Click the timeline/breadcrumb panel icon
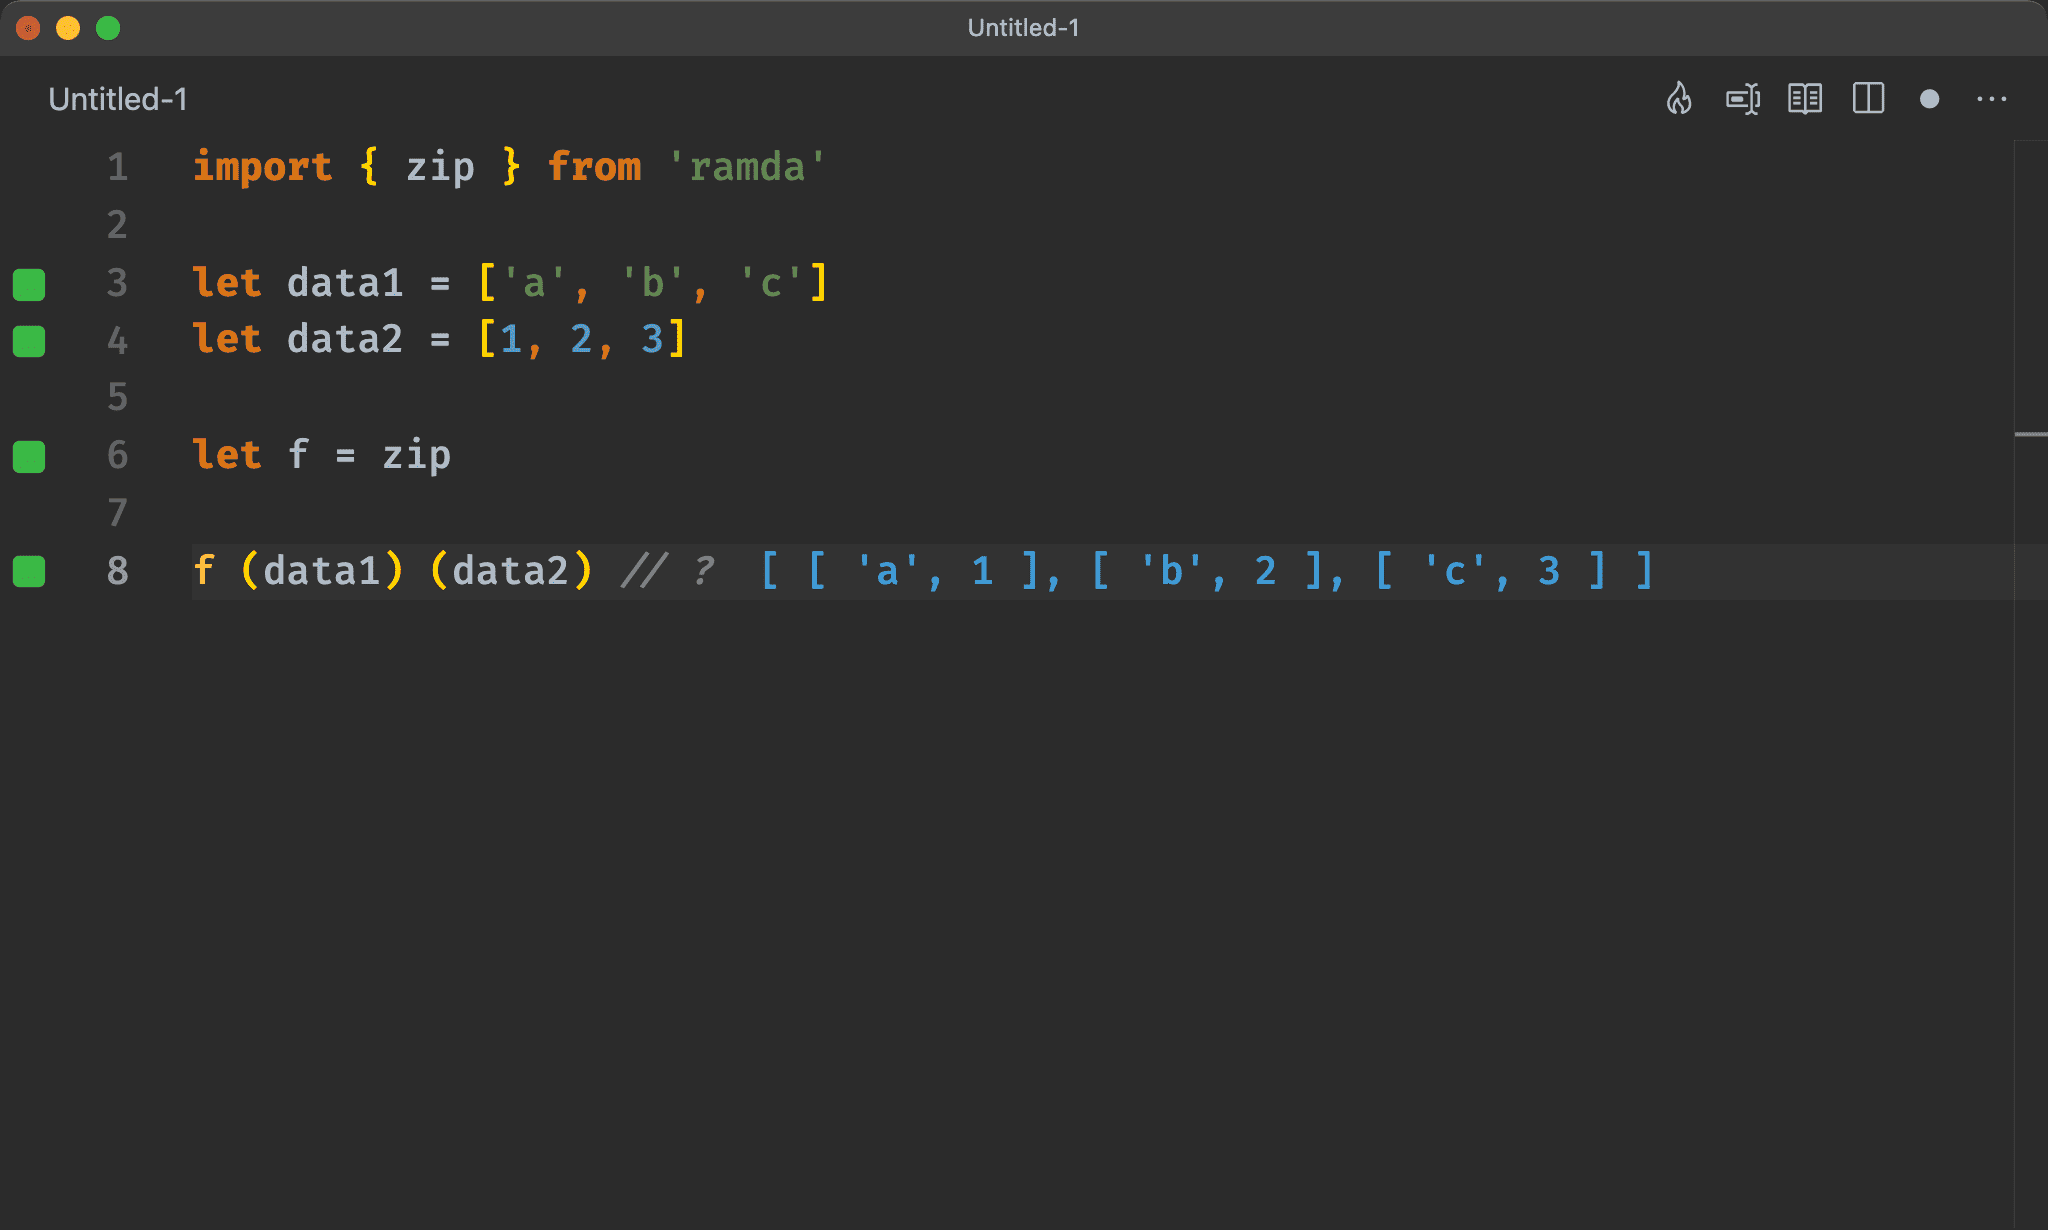Image resolution: width=2048 pixels, height=1230 pixels. [x=1744, y=98]
